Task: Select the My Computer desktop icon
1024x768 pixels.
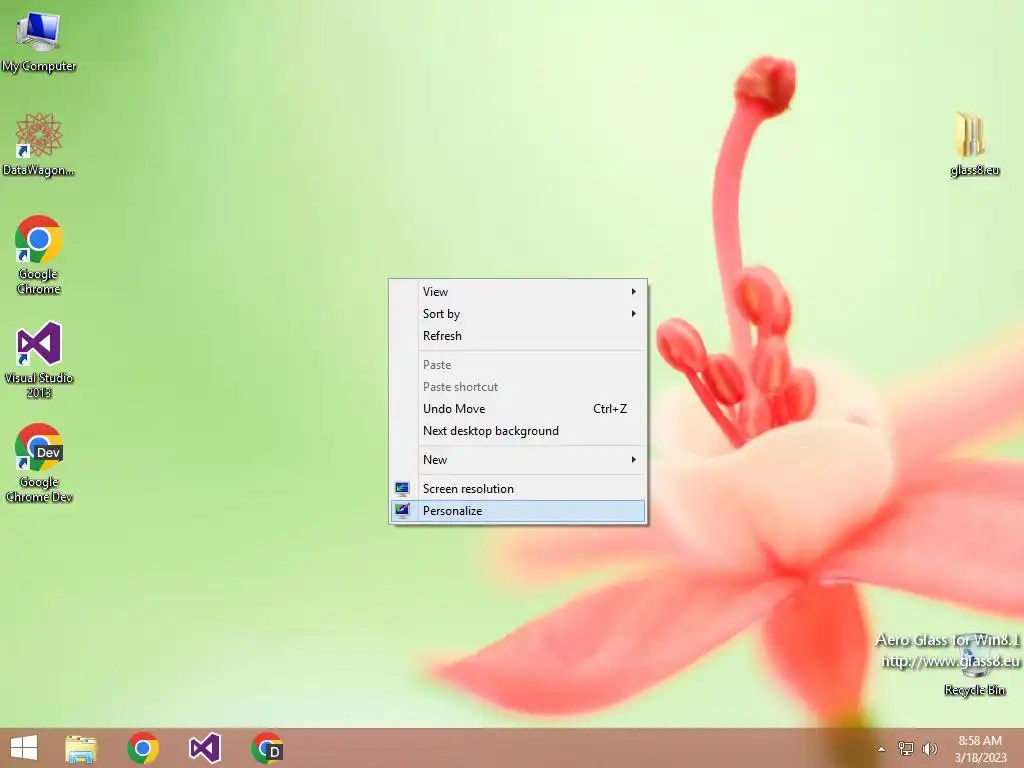Action: 39,42
